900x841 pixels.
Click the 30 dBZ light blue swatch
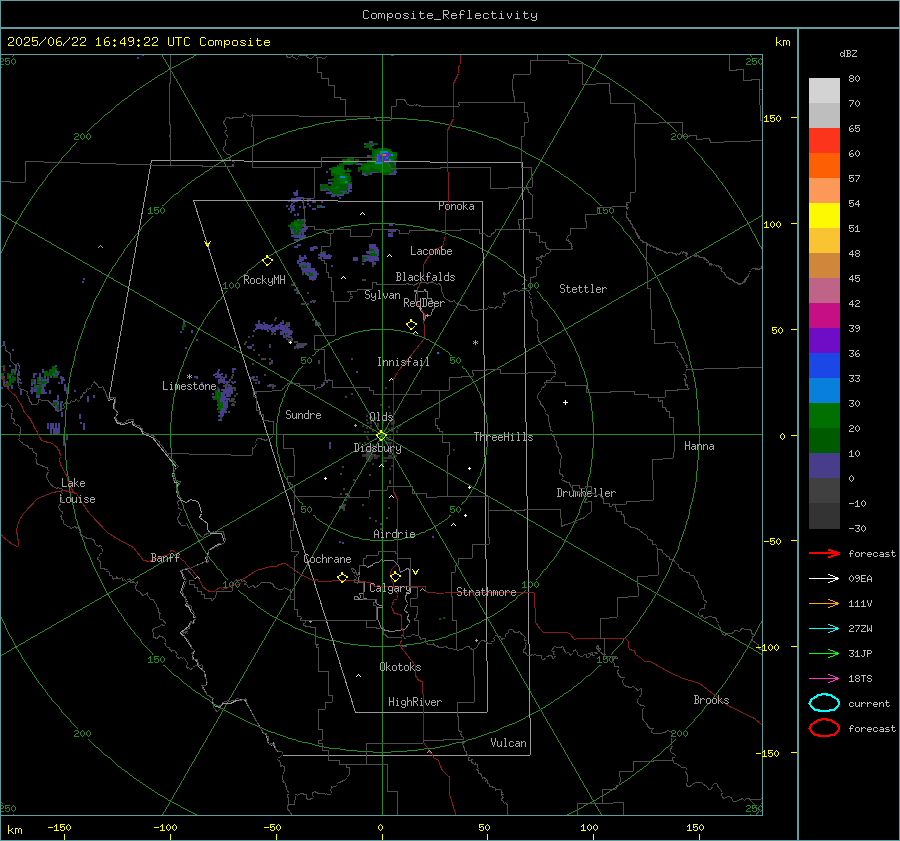coord(824,390)
